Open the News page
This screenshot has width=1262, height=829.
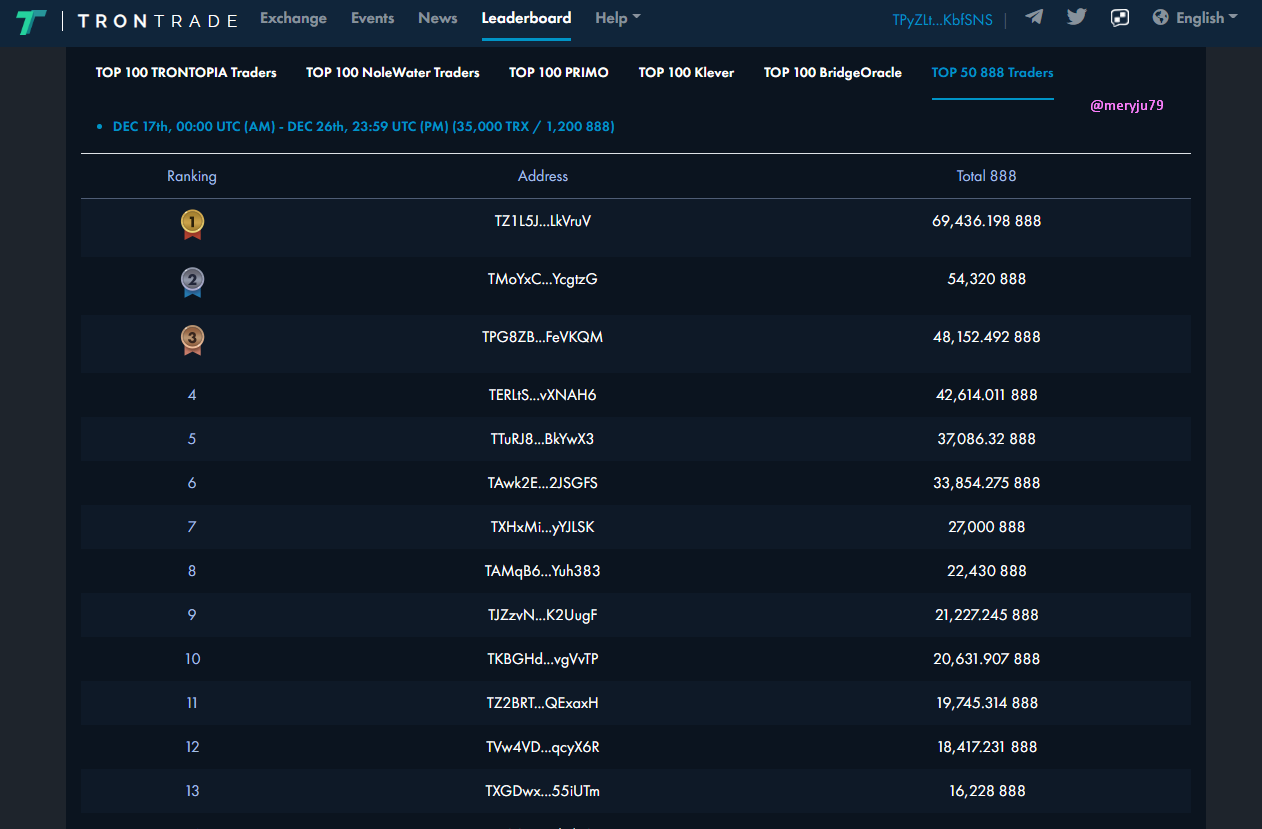438,18
